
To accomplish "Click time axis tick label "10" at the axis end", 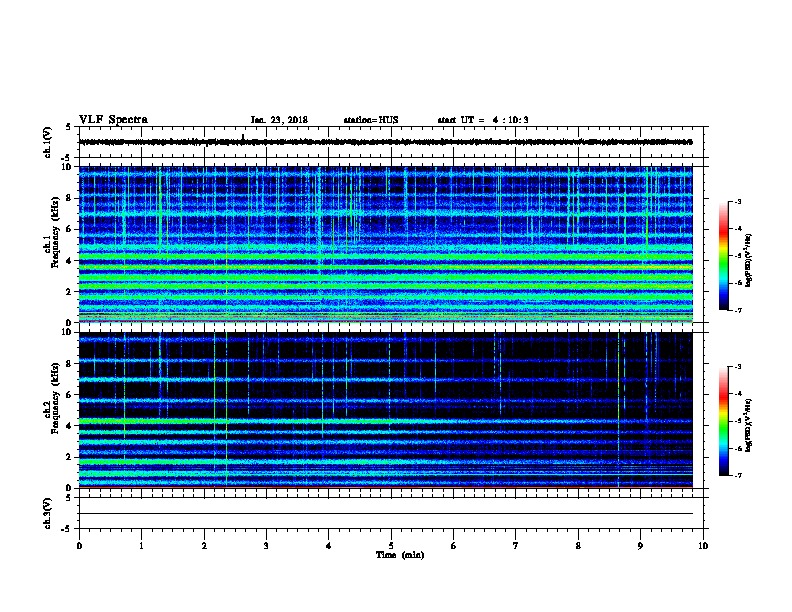I will [x=703, y=545].
